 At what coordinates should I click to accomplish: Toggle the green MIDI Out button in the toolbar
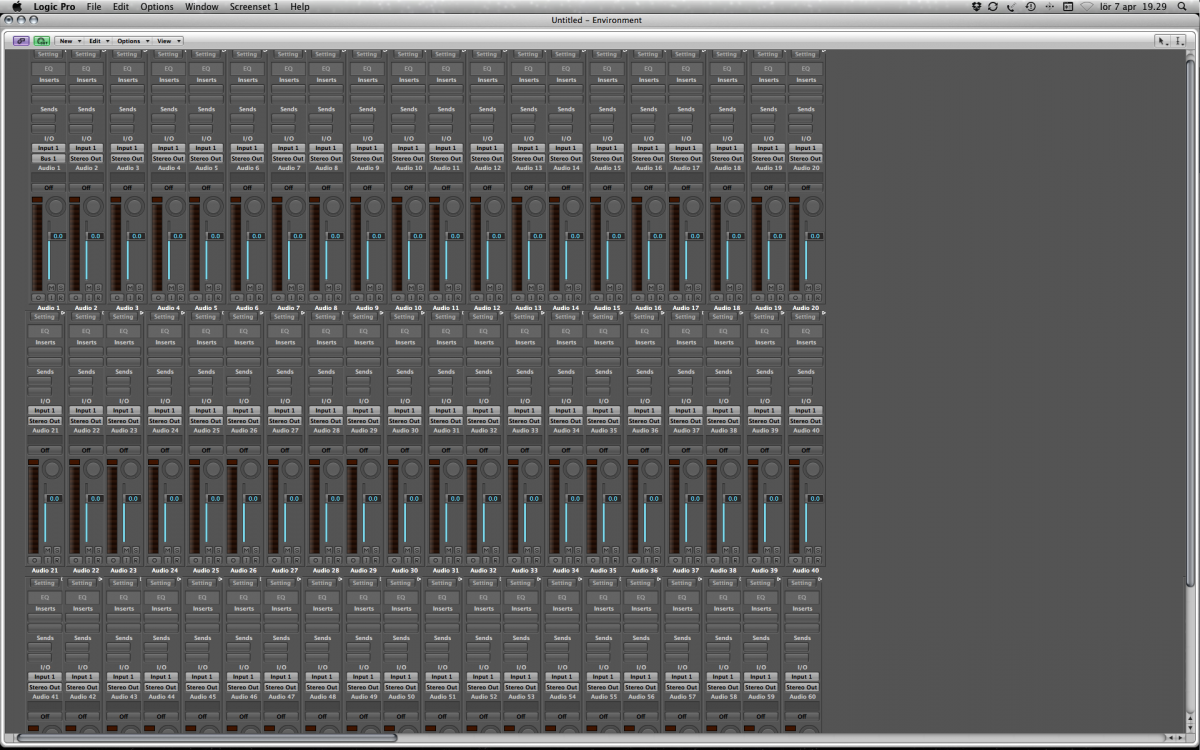[x=41, y=41]
